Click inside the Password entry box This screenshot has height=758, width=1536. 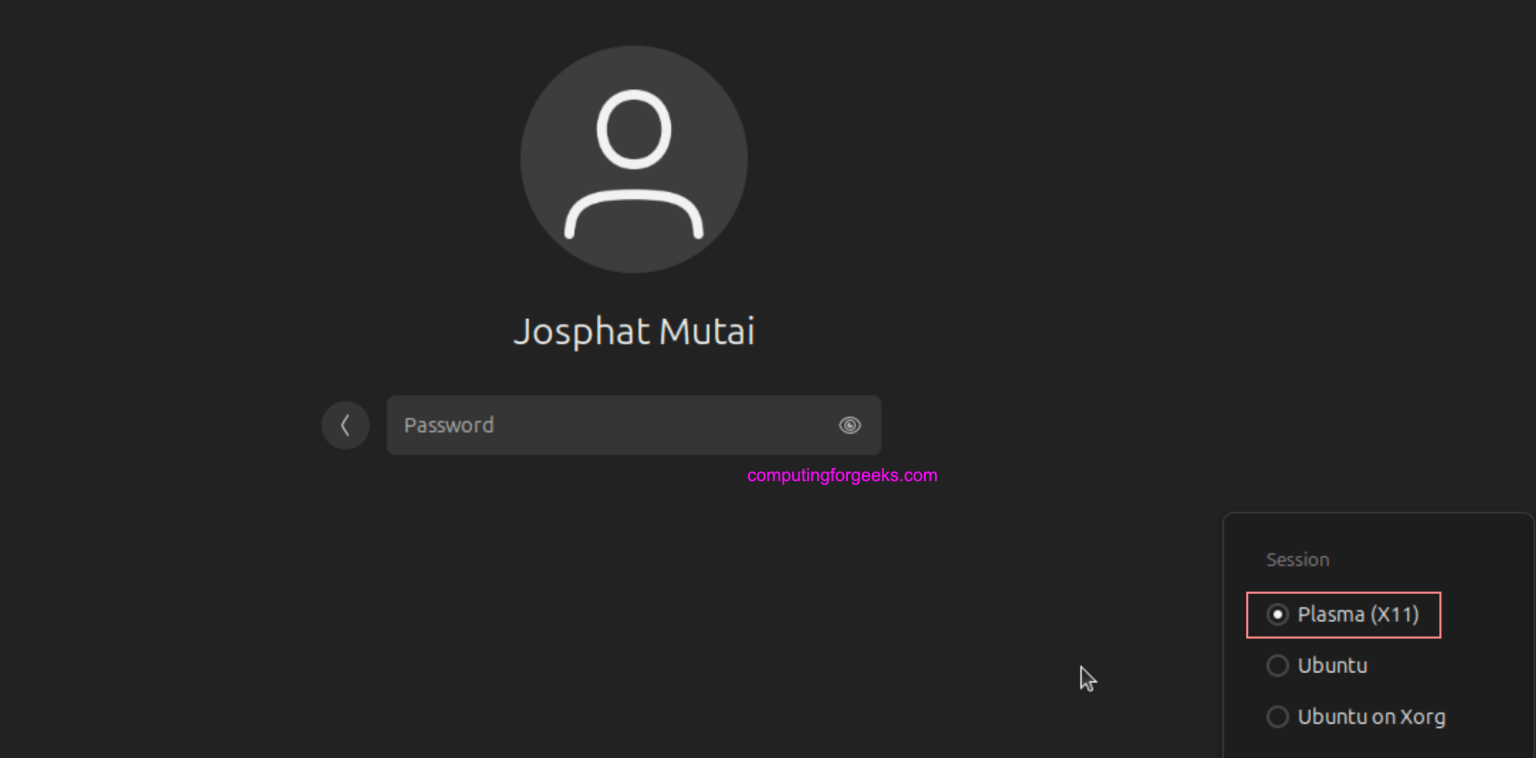[x=600, y=425]
